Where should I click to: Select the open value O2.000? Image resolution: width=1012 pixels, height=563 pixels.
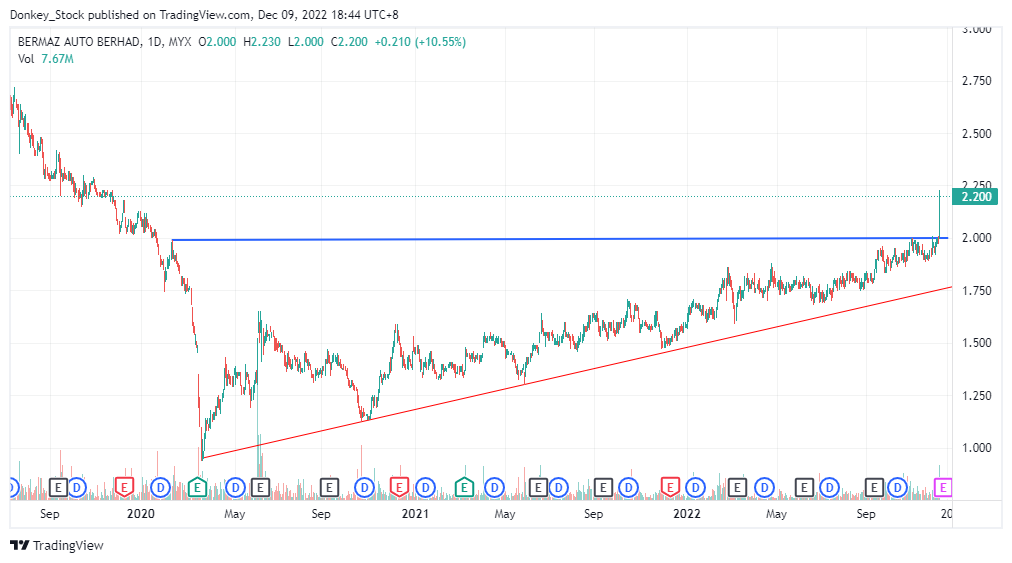click(x=218, y=42)
